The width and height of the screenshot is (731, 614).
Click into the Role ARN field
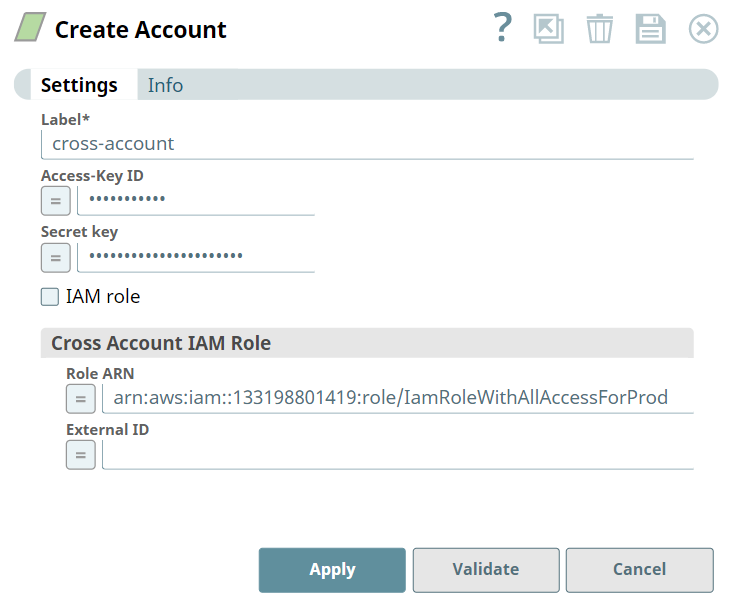(x=397, y=399)
